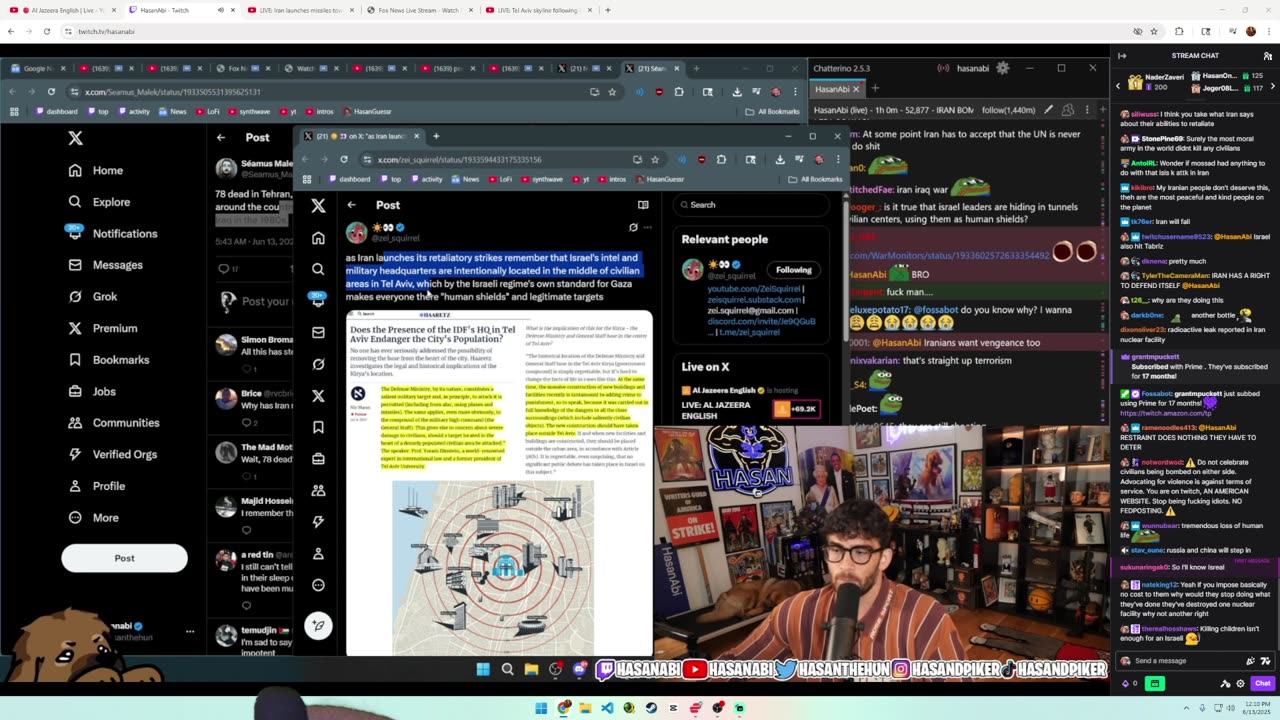Click the crossed-out eye icon in Twitch address bar
The height and width of the screenshot is (720, 1280).
click(x=1138, y=31)
